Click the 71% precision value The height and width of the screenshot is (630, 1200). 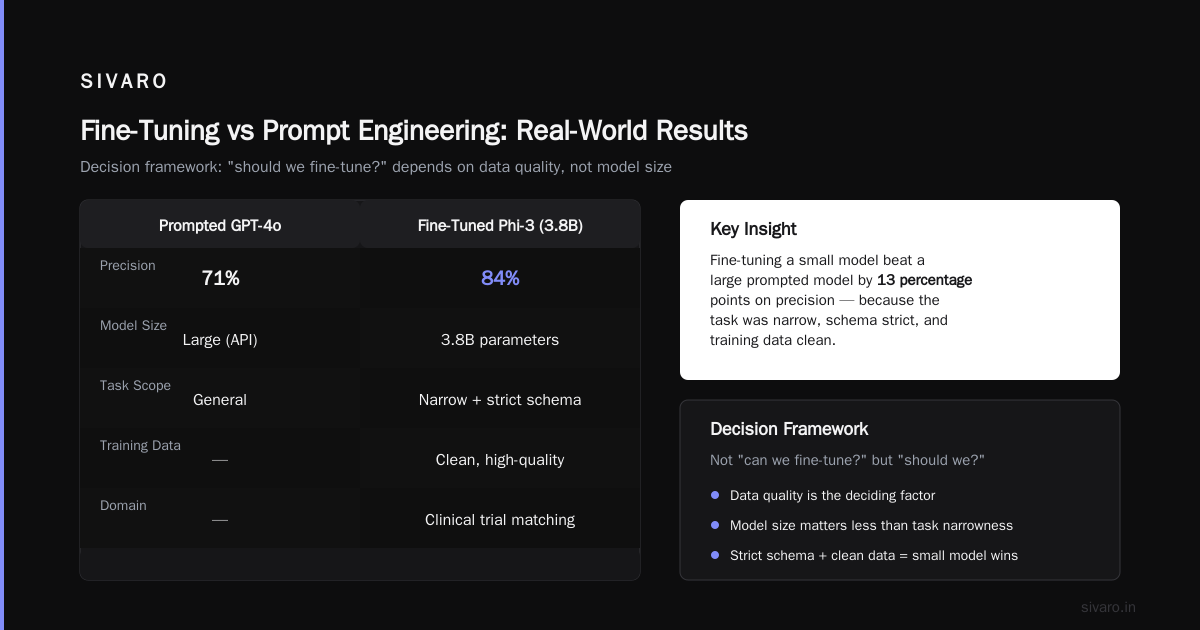click(x=220, y=279)
